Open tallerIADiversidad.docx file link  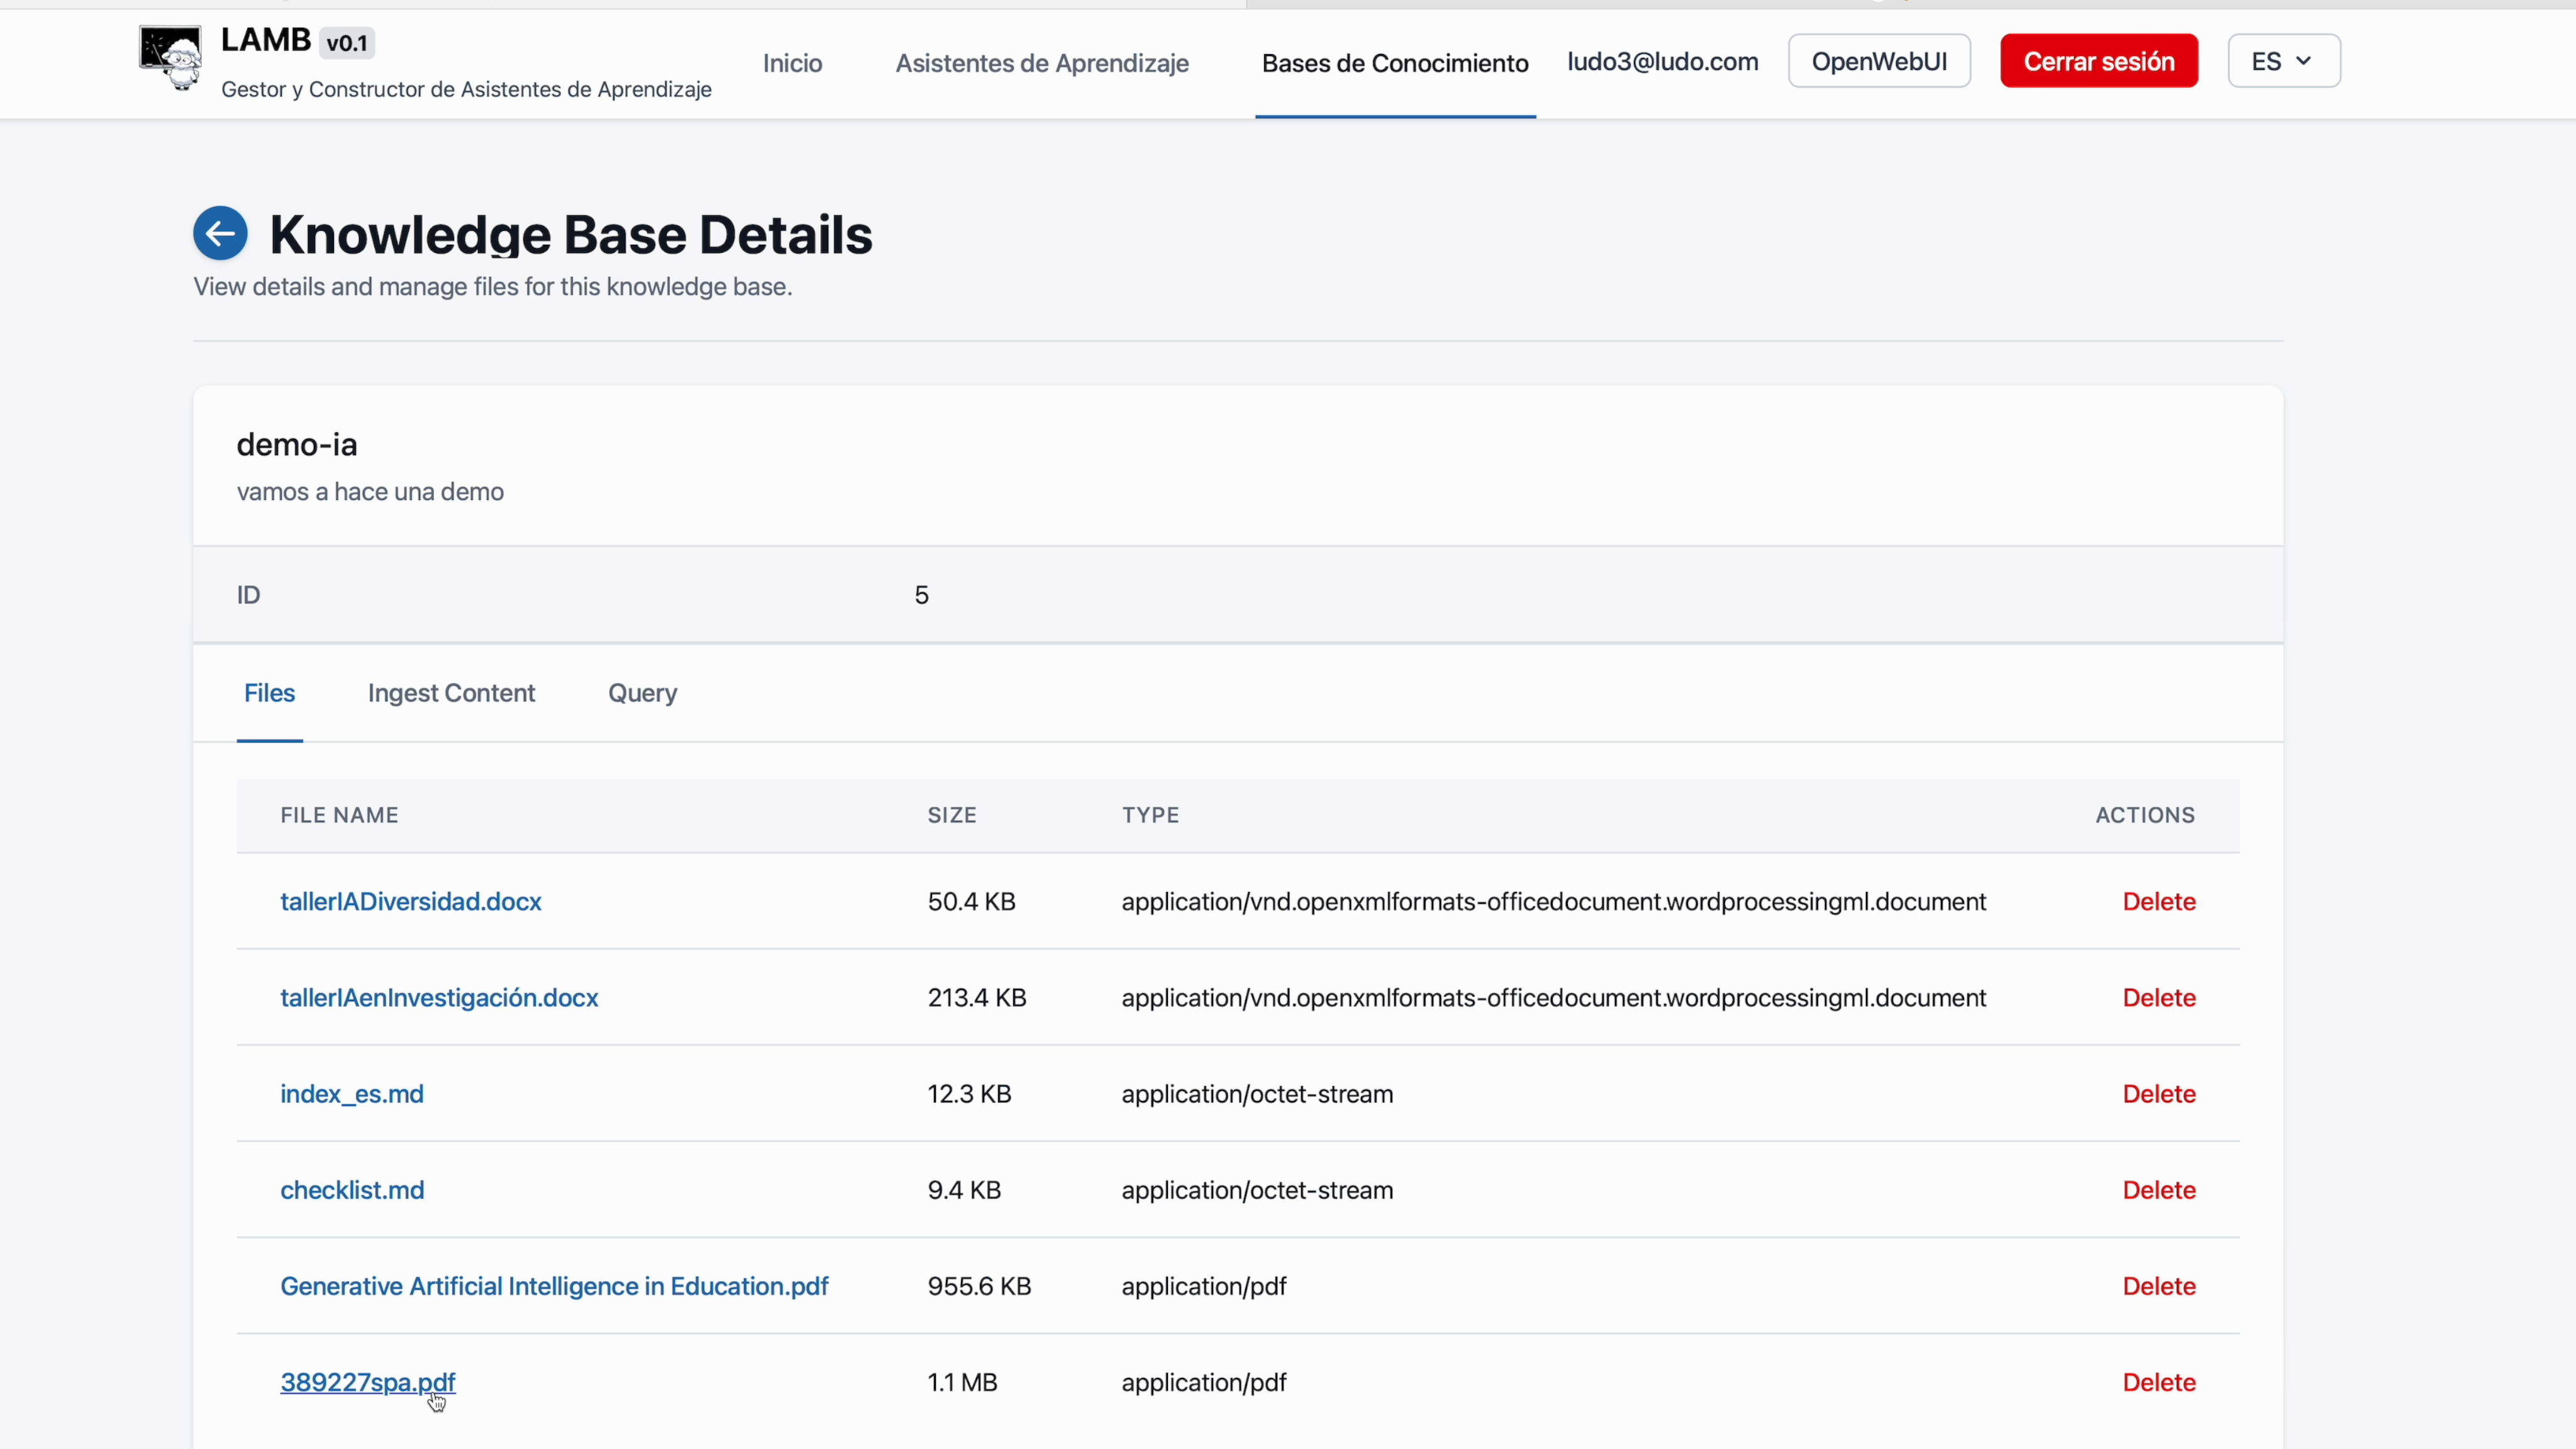410,901
